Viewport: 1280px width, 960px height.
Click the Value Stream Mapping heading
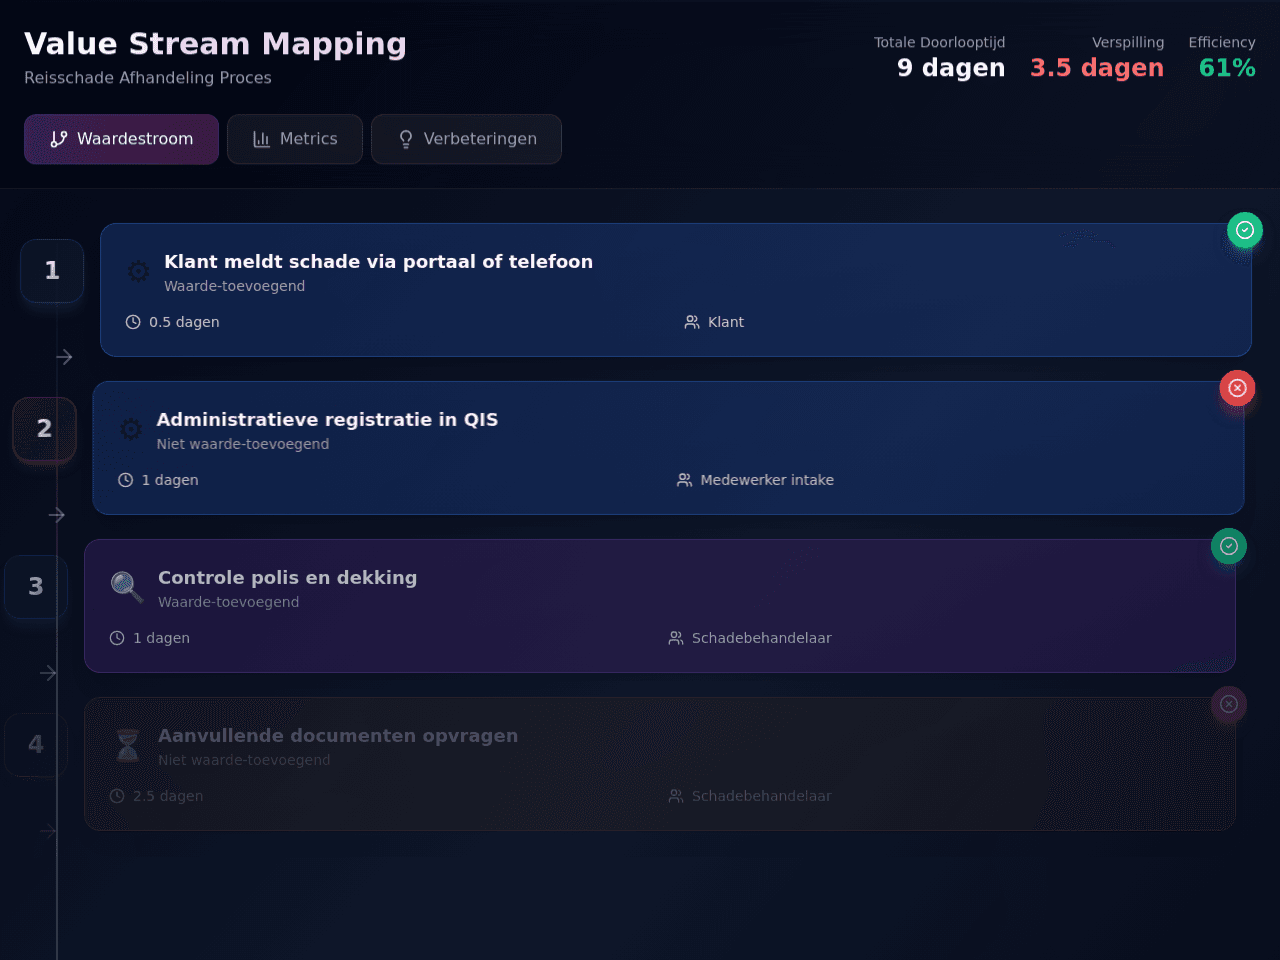coord(215,44)
